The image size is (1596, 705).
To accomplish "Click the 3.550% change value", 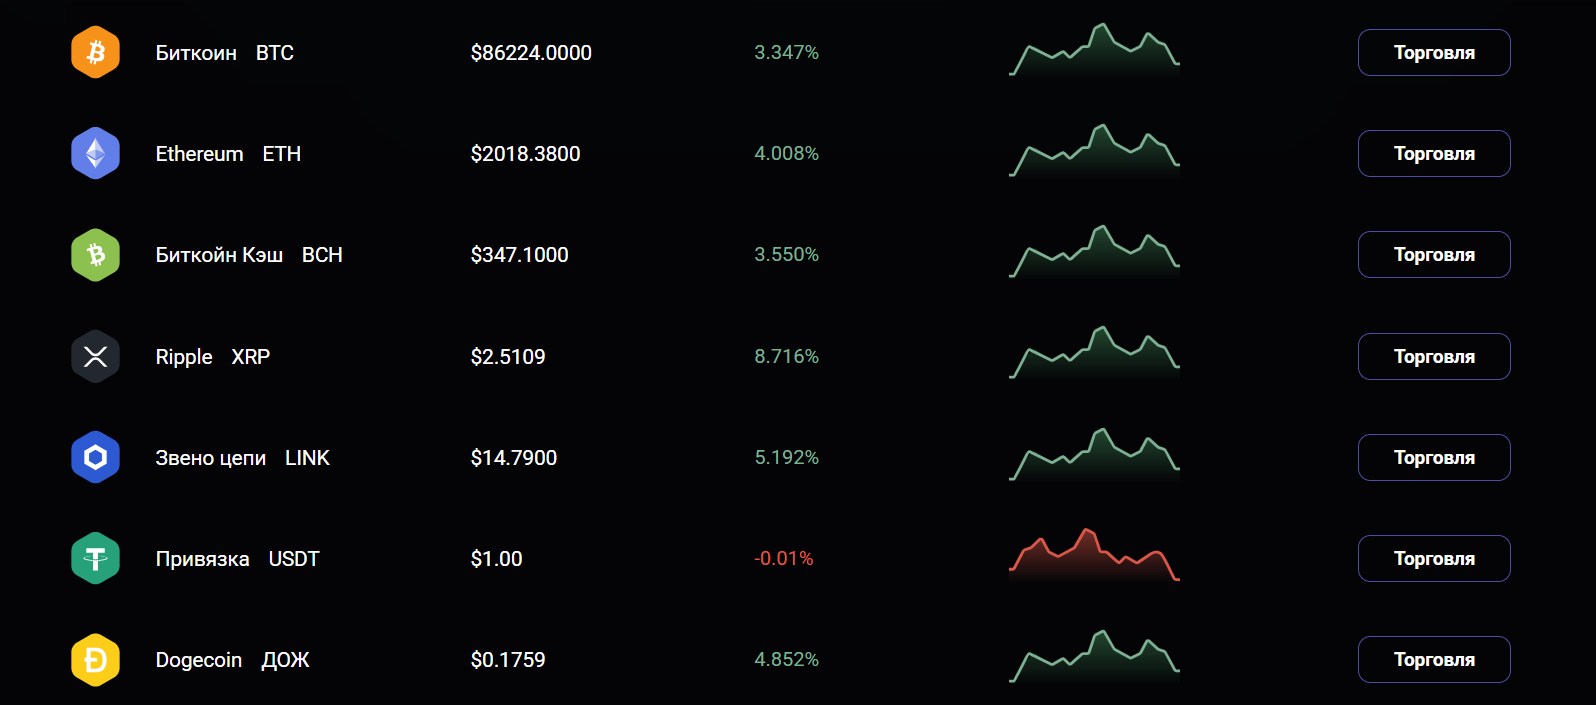I will [x=786, y=255].
